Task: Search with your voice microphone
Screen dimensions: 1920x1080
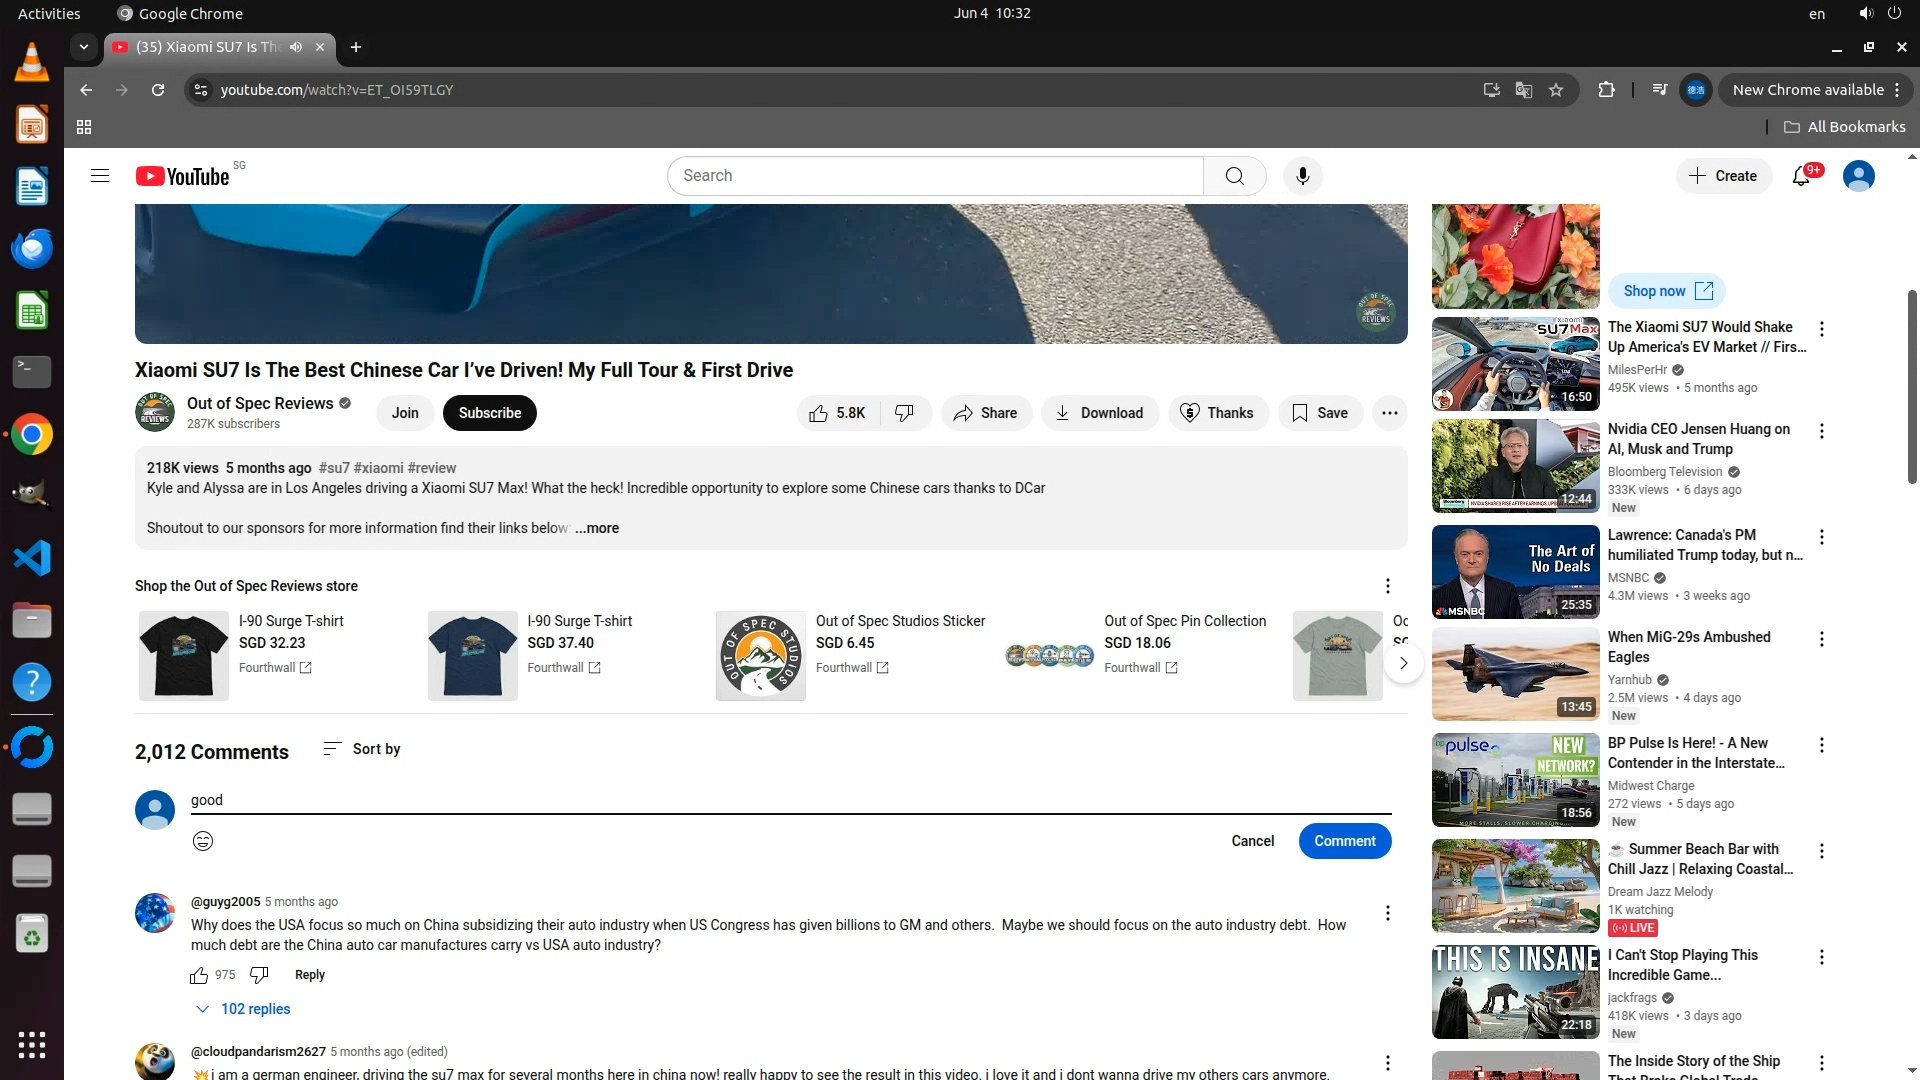Action: [1302, 176]
